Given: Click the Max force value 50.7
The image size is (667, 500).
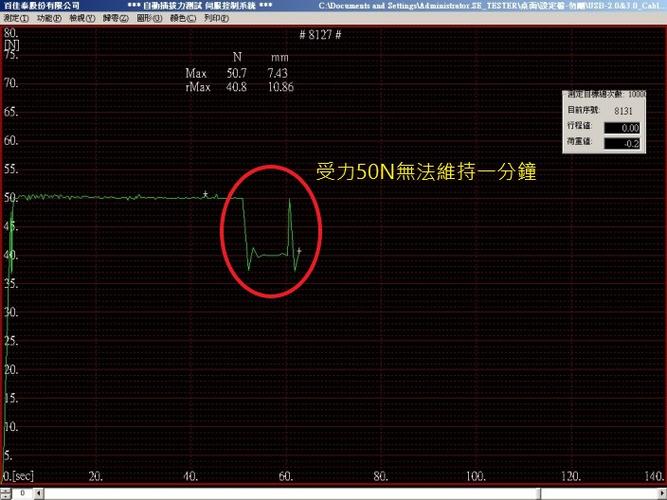Looking at the screenshot, I should (x=237, y=73).
